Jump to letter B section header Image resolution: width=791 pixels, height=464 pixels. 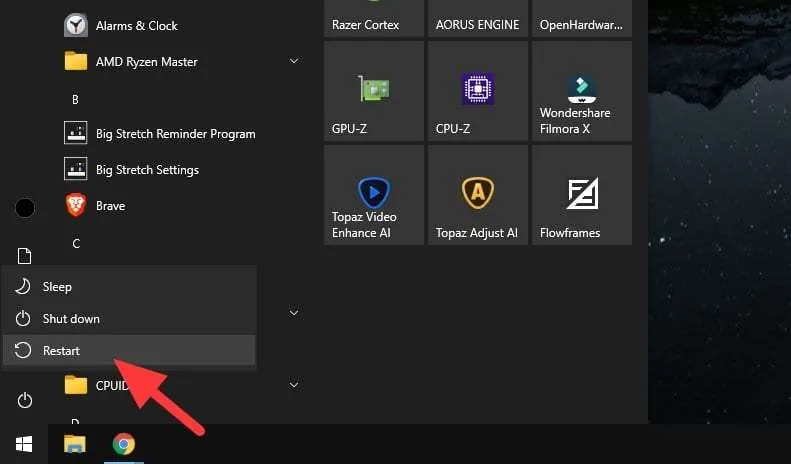[x=75, y=99]
